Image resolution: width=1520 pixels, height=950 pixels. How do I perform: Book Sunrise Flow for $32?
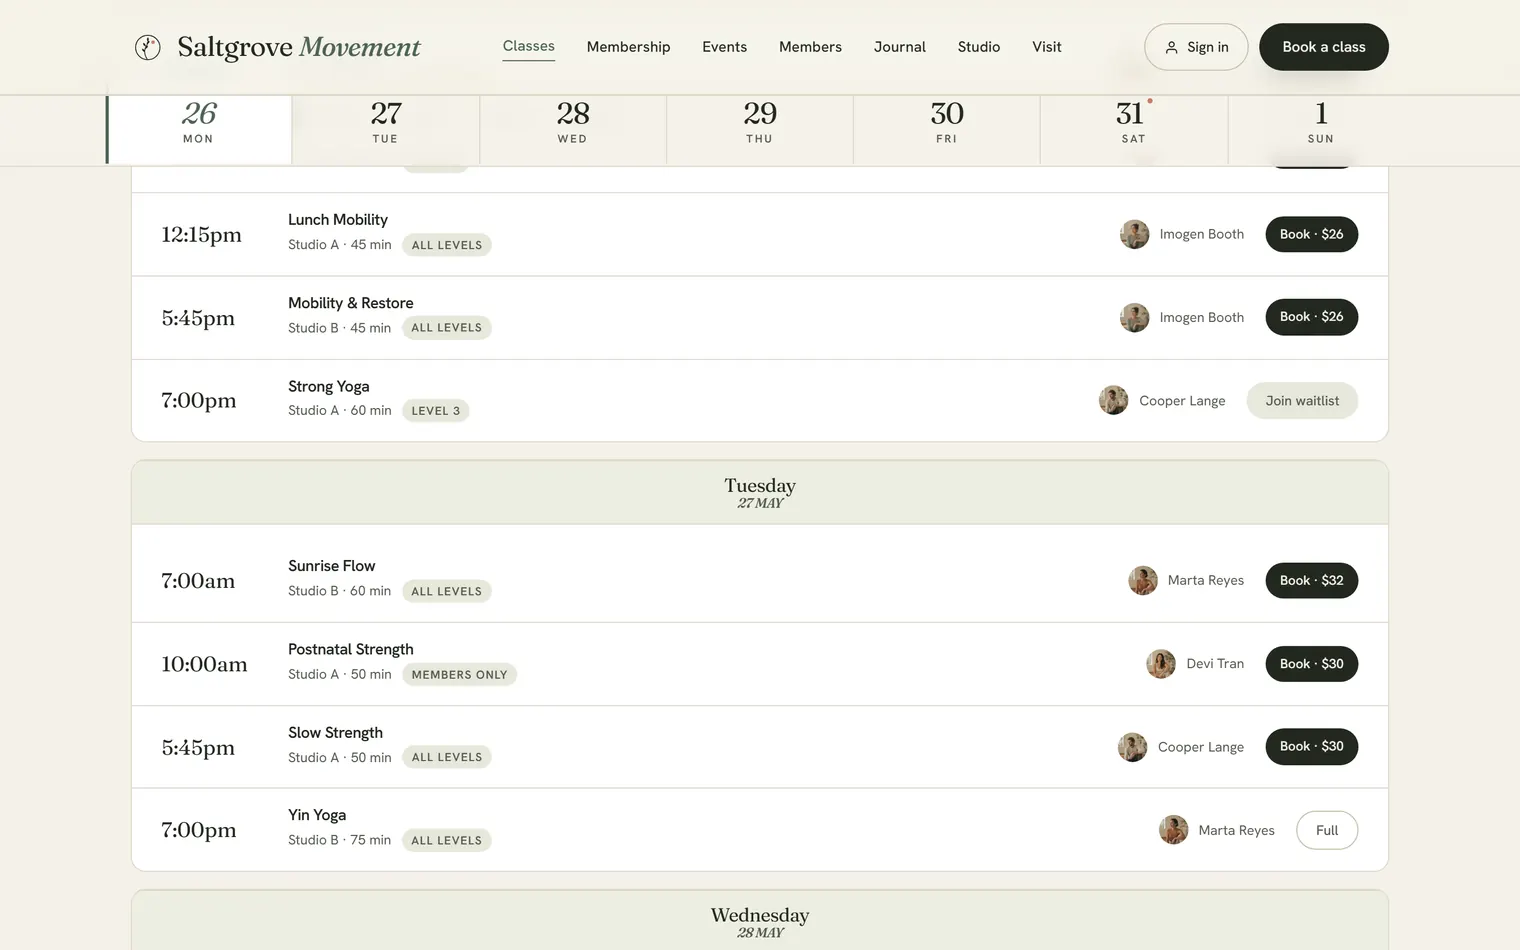tap(1311, 580)
